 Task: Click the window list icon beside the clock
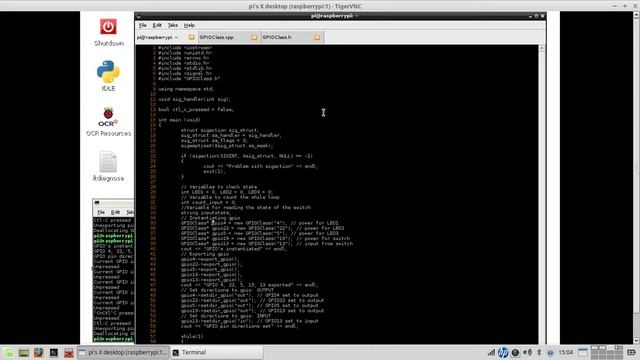583,352
